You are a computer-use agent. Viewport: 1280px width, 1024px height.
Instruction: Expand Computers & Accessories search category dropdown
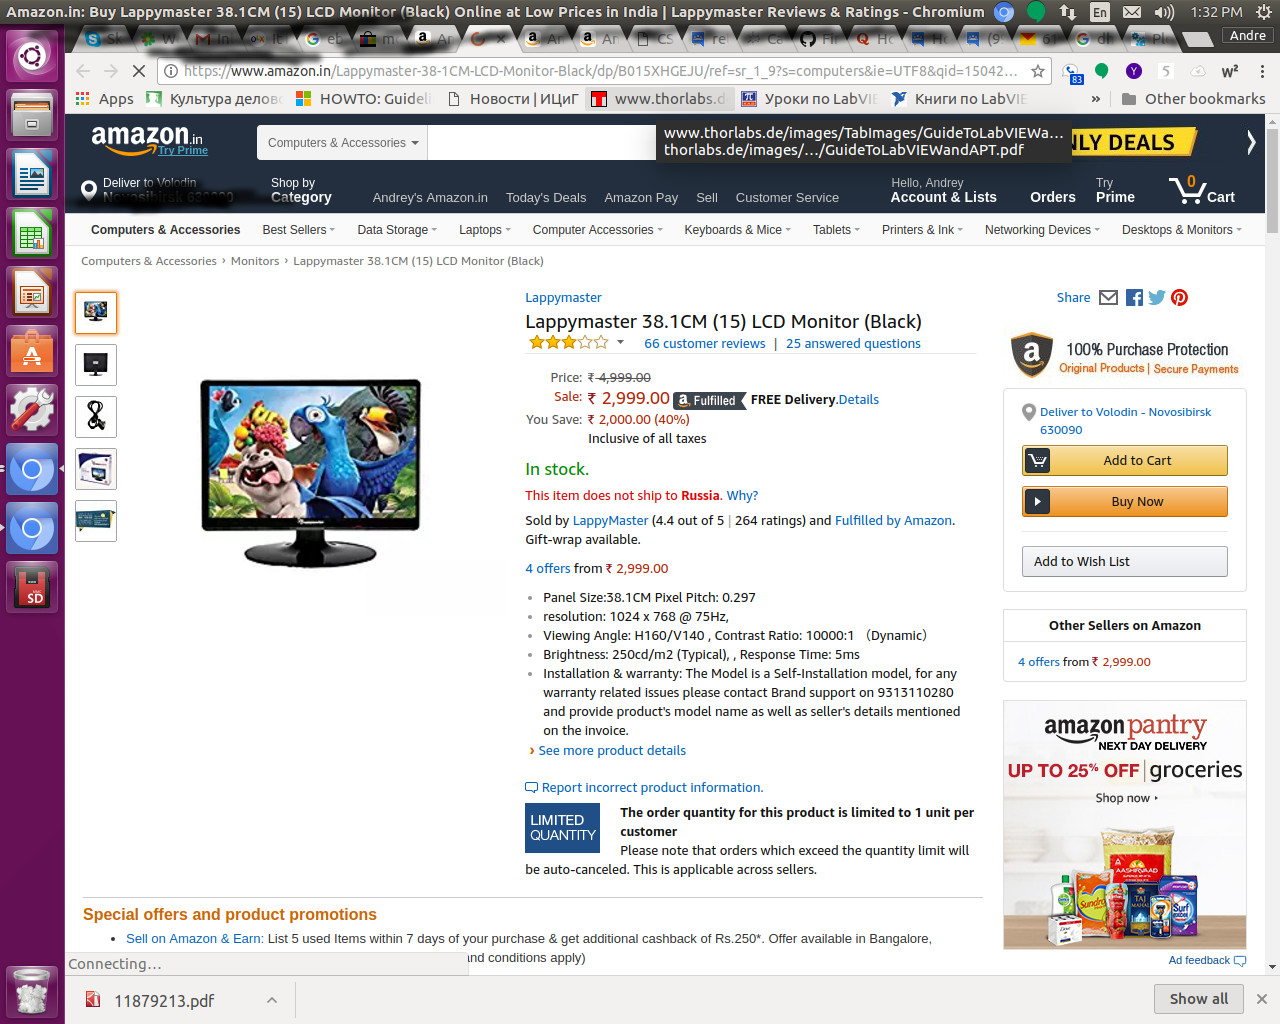(342, 143)
